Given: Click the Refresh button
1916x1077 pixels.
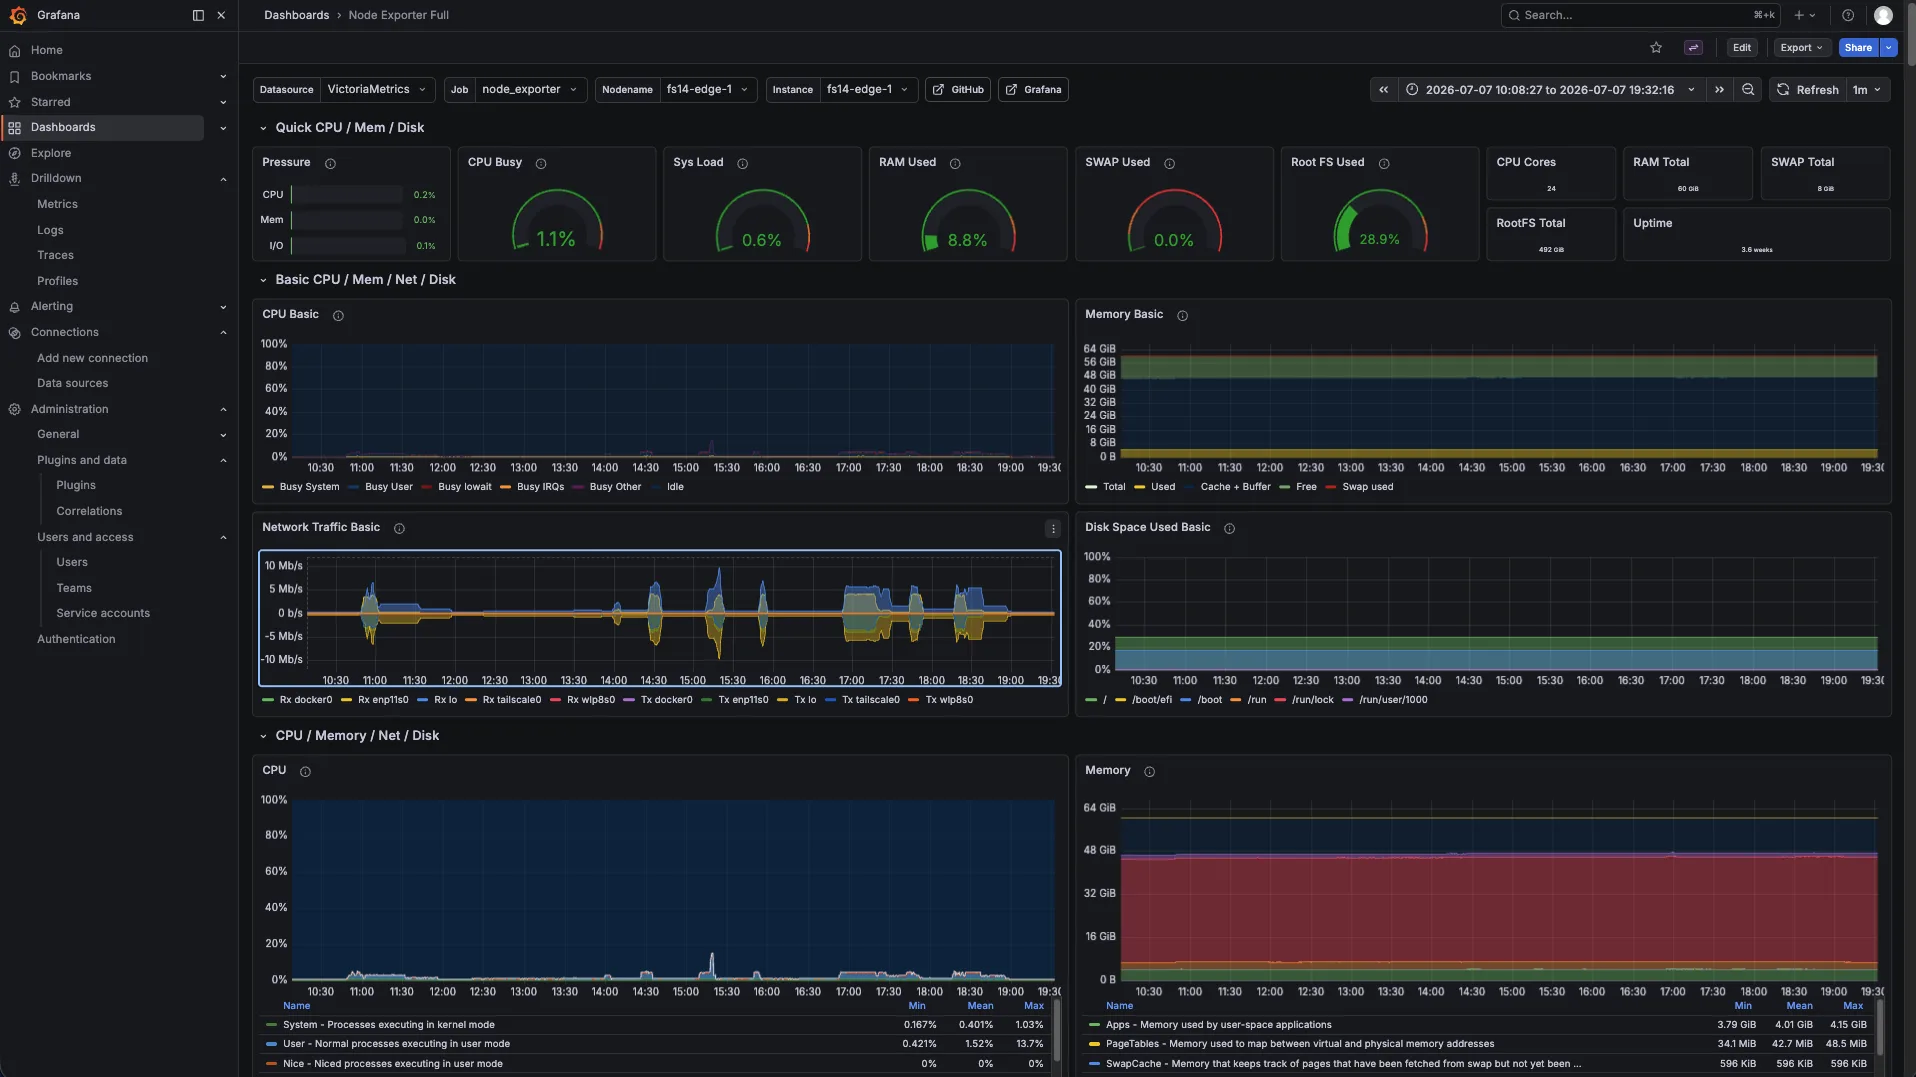Looking at the screenshot, I should (x=1808, y=90).
